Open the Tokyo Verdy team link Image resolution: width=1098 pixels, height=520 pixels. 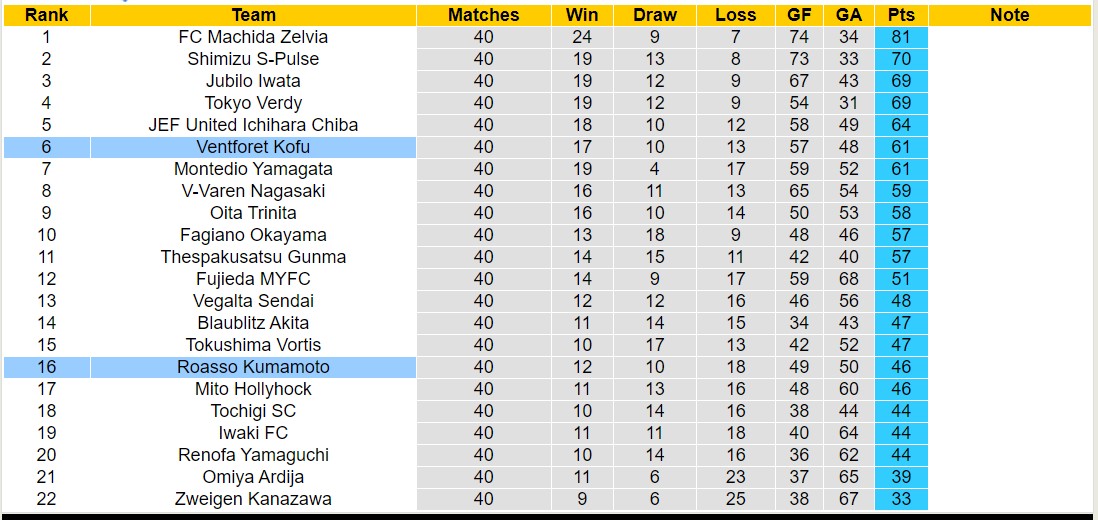[253, 103]
